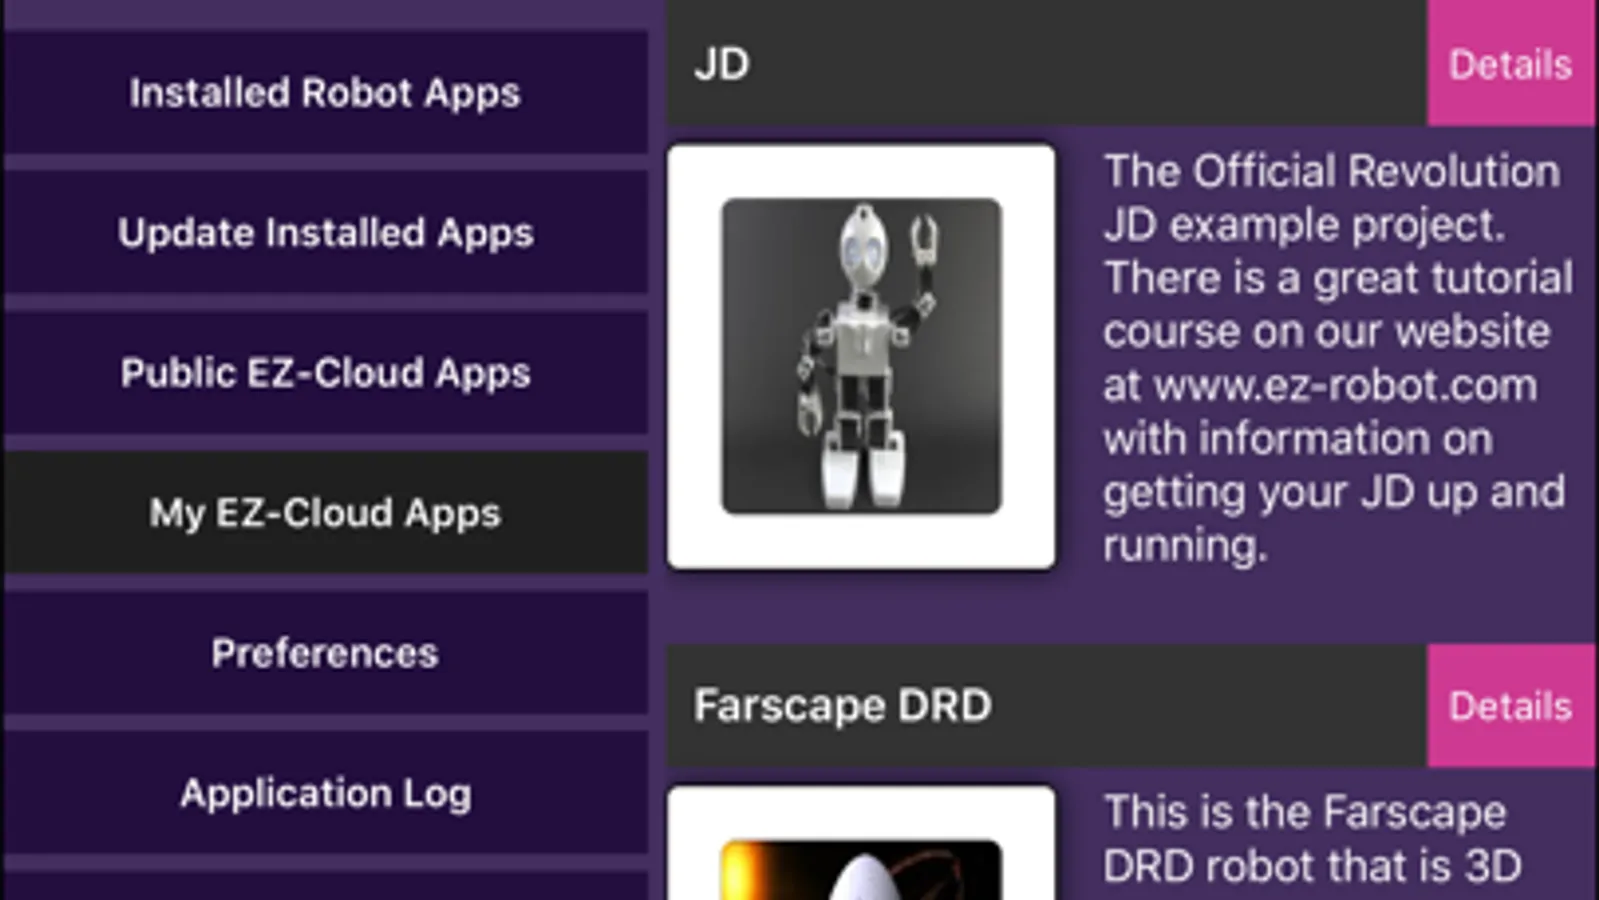
Task: Go to Public EZ-Cloud Apps
Action: tap(325, 372)
